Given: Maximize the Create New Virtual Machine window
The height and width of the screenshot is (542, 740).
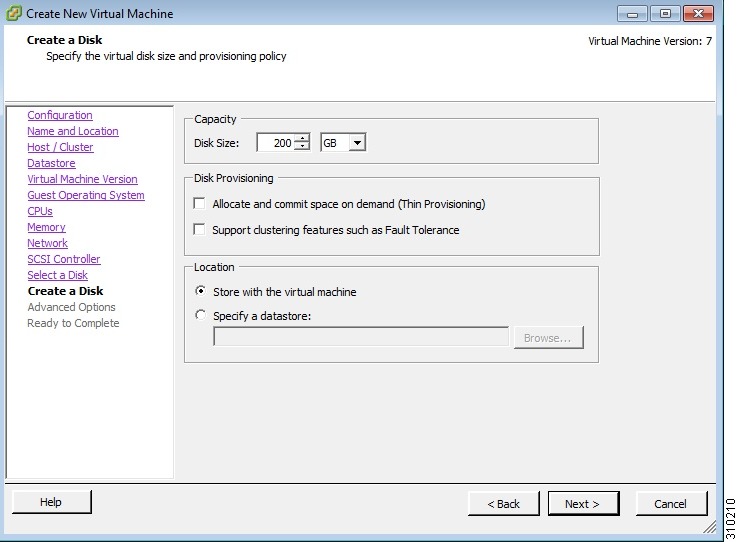Looking at the screenshot, I should point(665,14).
